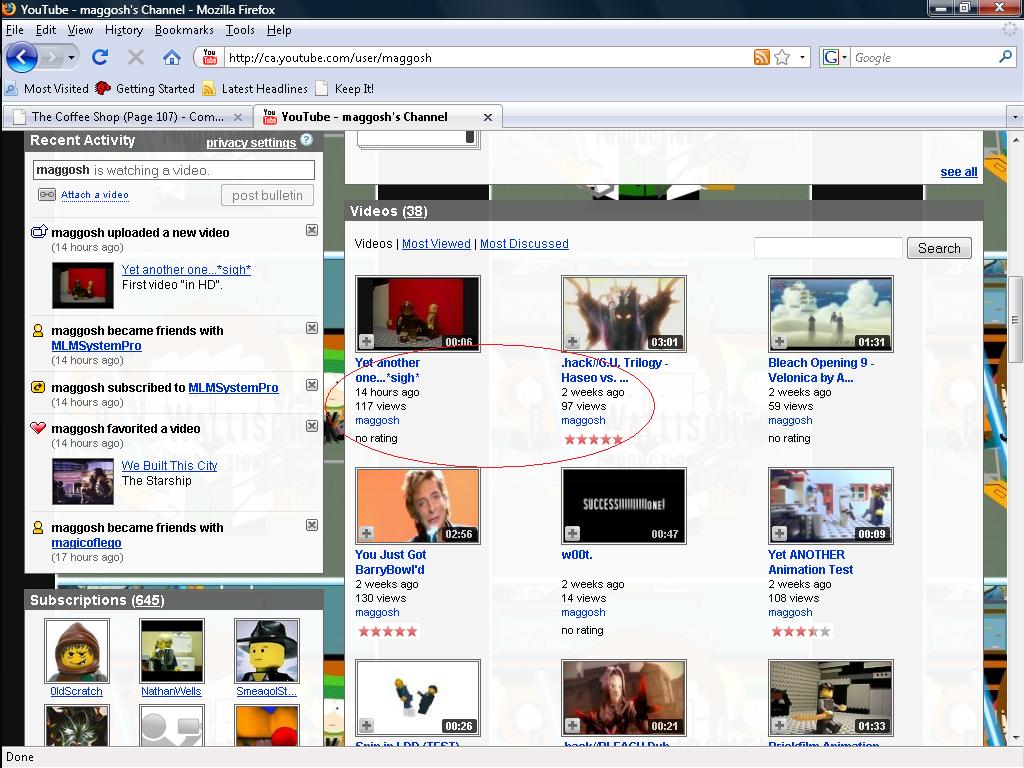Viewport: 1024px width, 768px height.
Task: Remove 'subscribed to MLMSystemPro' activity item
Action: pyautogui.click(x=312, y=385)
